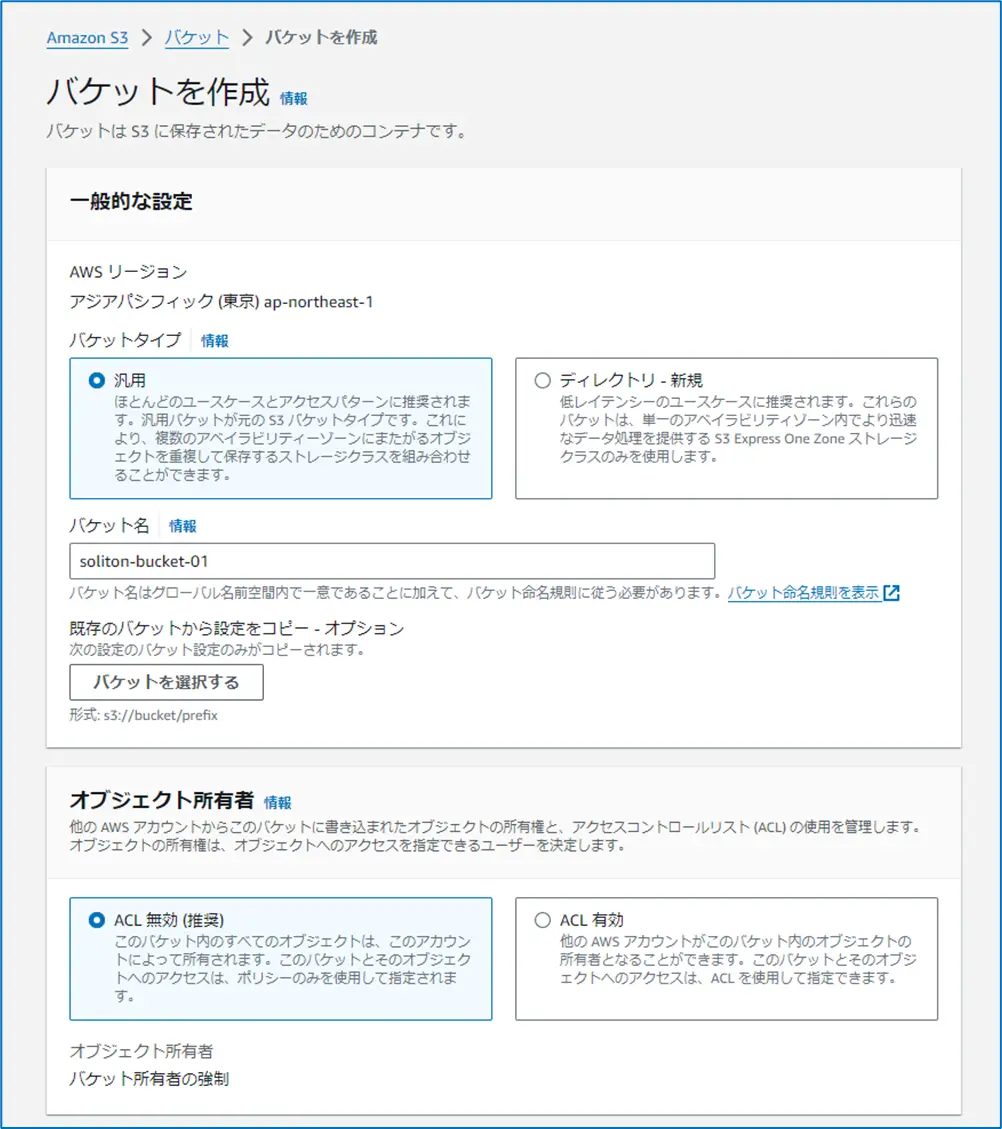This screenshot has width=1002, height=1129.
Task: Open 情報 link next to オブジェクト所有者
Action: pos(277,802)
